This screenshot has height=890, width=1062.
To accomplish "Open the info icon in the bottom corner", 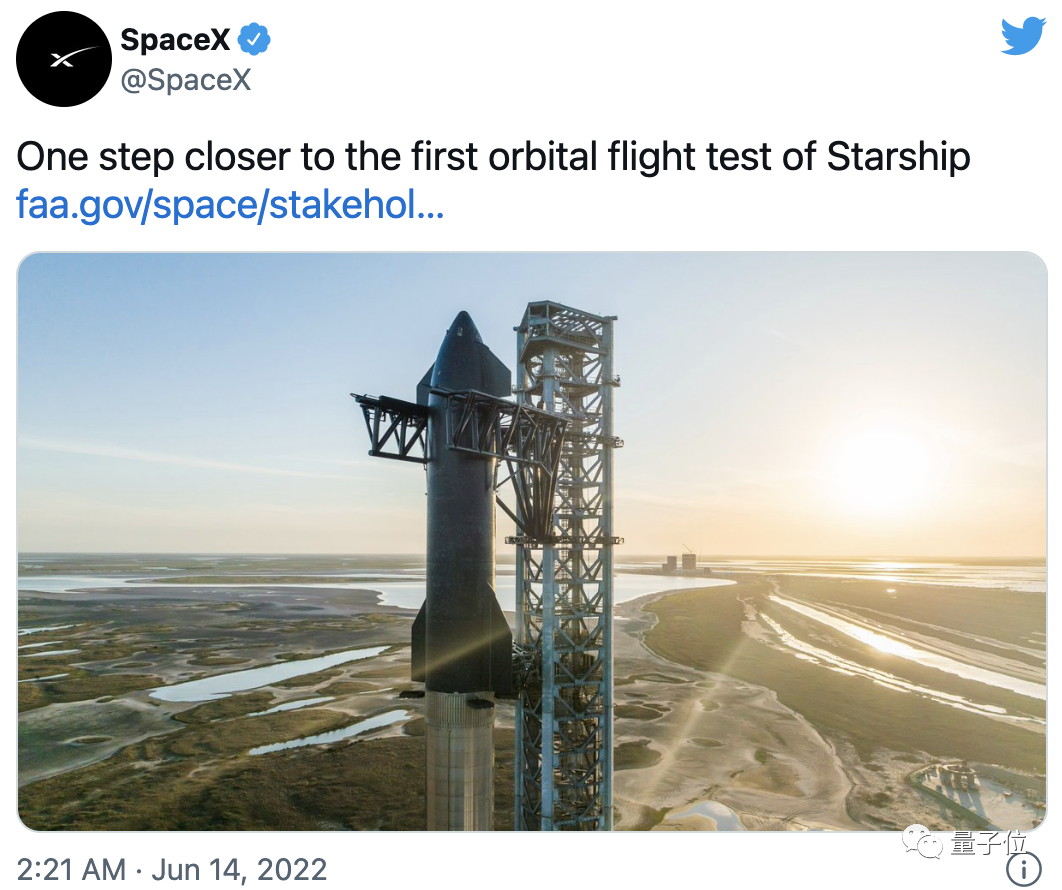I will coord(1025,868).
